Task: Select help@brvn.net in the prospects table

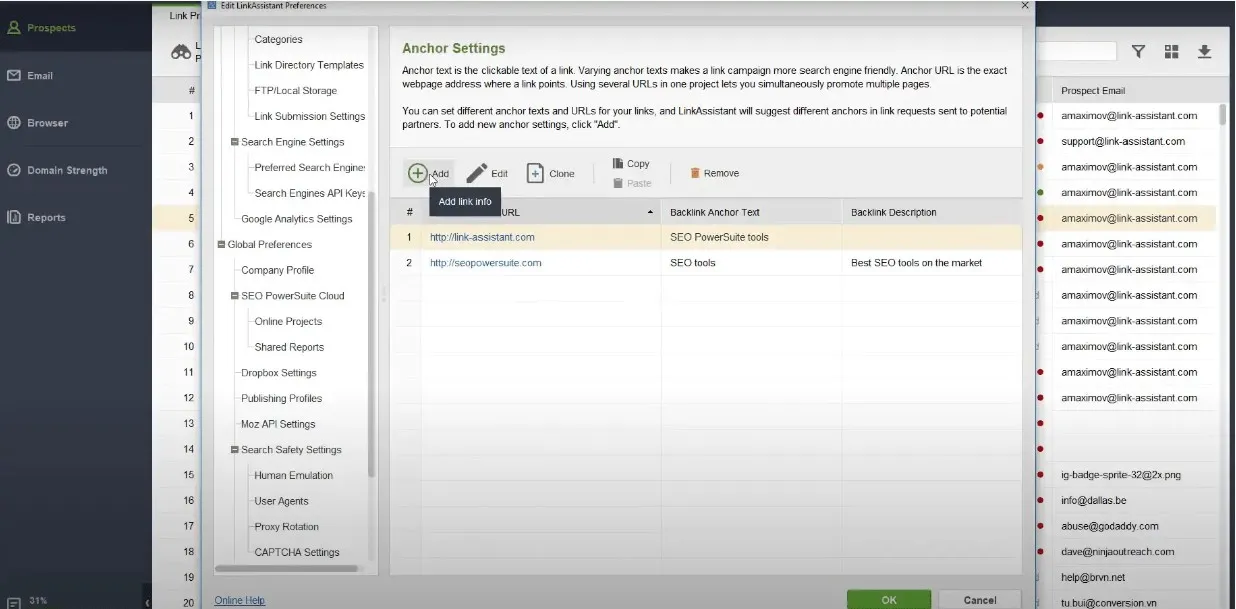Action: click(1095, 578)
